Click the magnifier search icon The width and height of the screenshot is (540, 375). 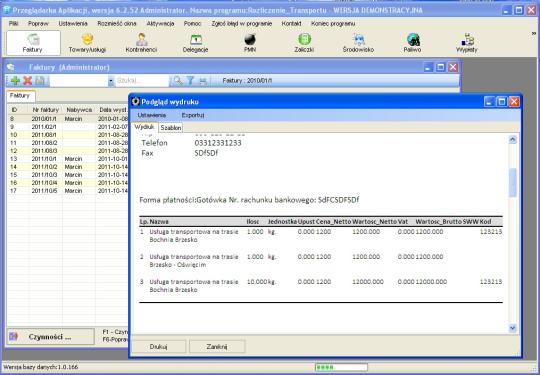(178, 81)
